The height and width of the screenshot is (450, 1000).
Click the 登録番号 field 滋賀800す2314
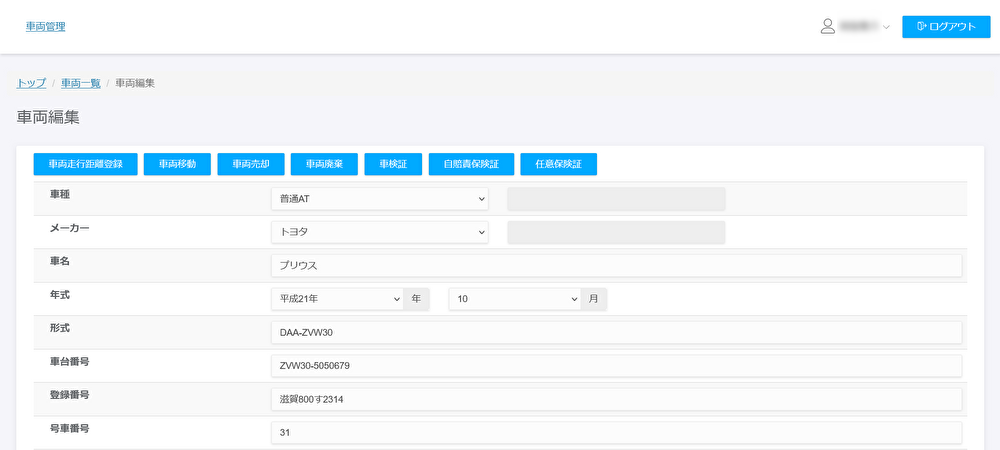click(x=615, y=400)
